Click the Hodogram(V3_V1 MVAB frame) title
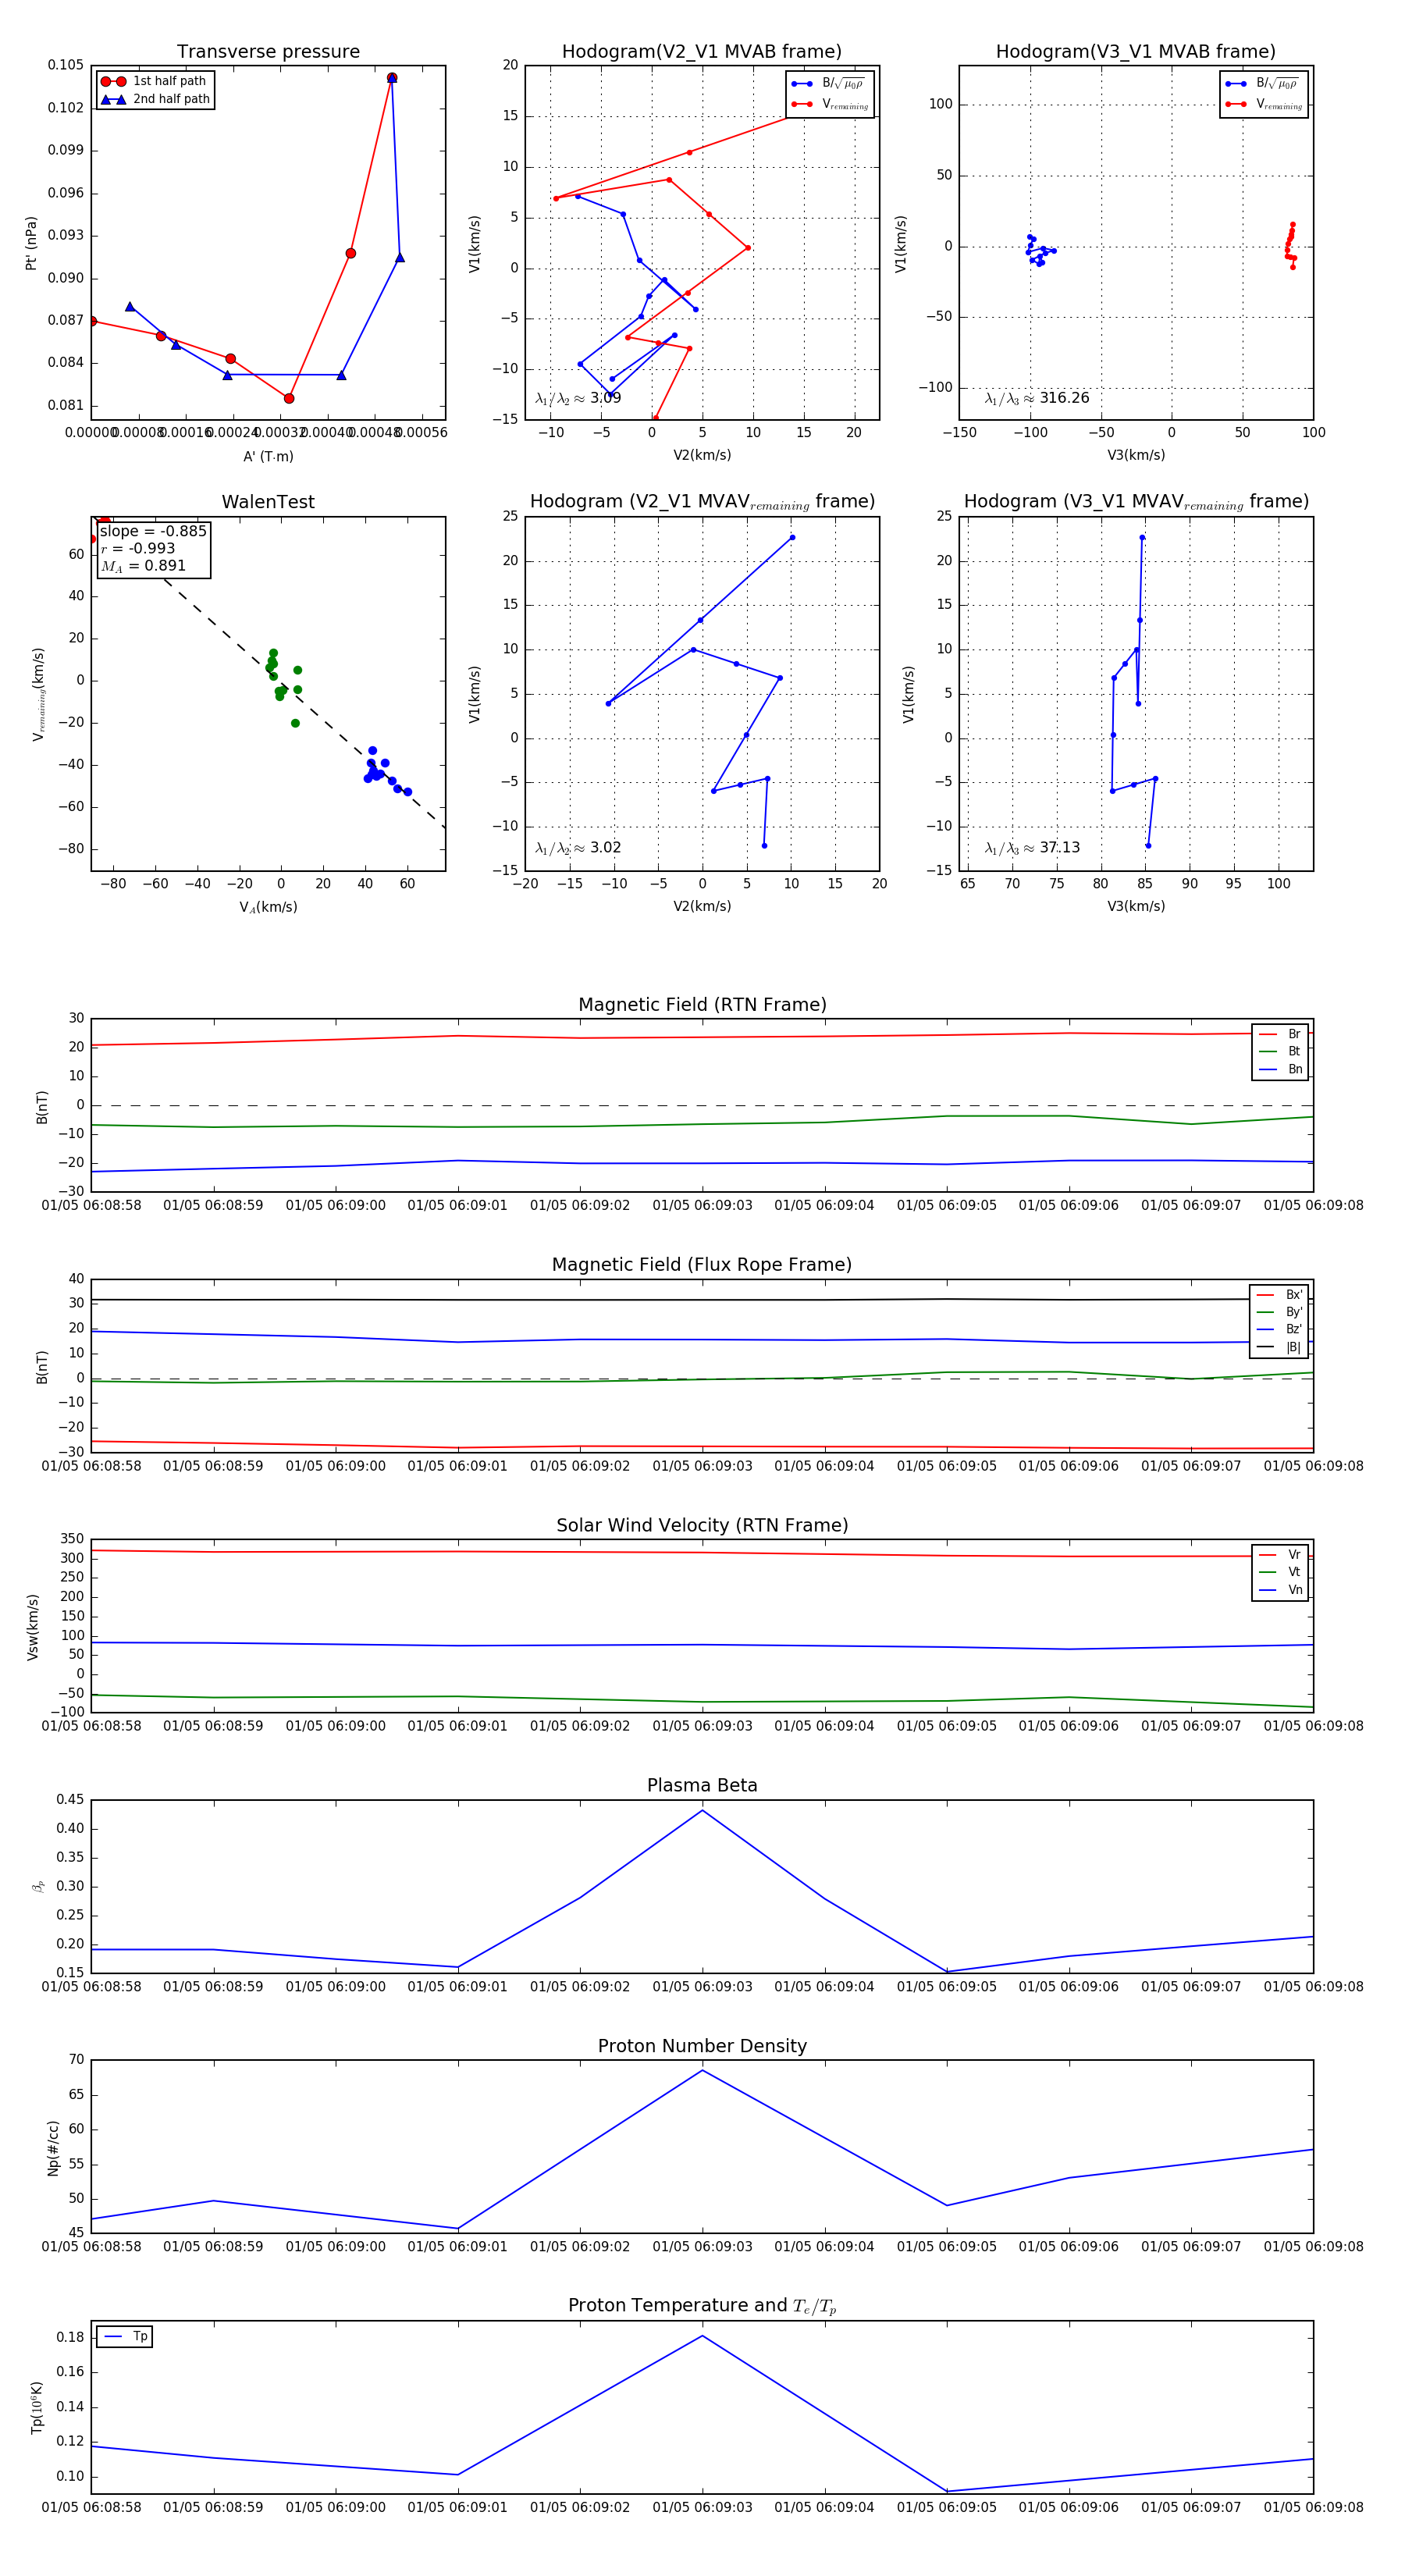This screenshot has height=2576, width=1405. pos(1135,52)
